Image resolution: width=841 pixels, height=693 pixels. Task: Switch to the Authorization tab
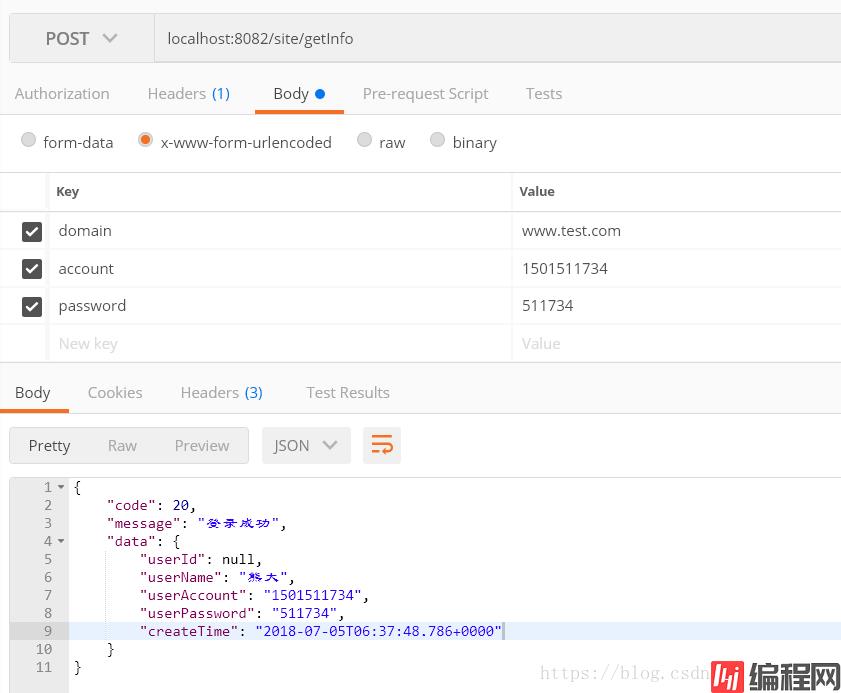(x=62, y=94)
